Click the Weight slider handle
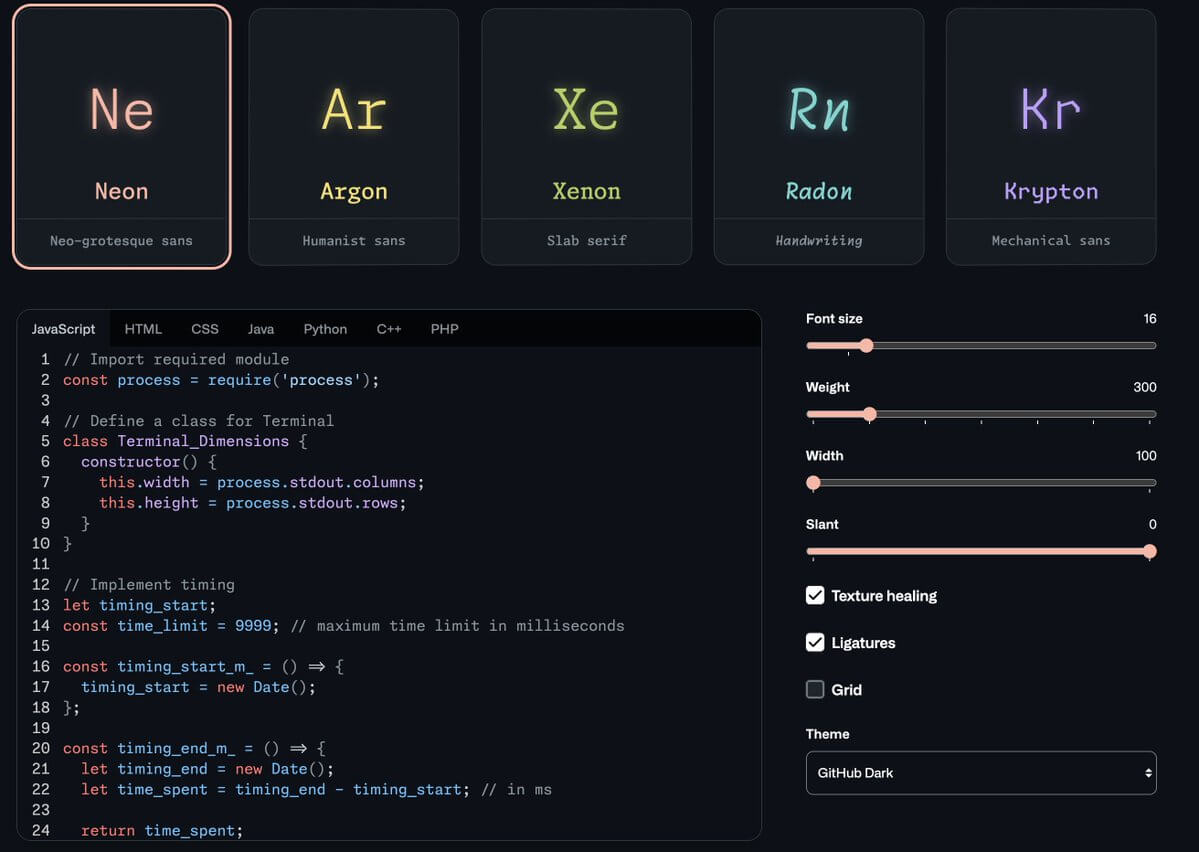 click(x=868, y=413)
